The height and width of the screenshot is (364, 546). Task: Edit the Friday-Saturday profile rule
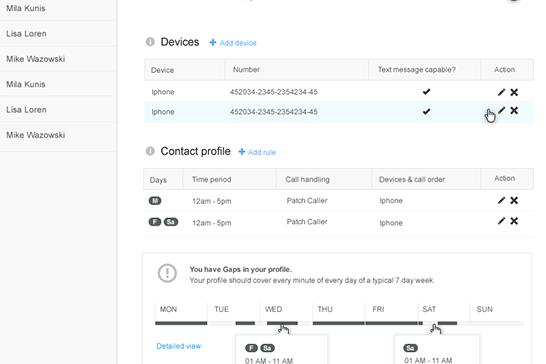click(x=501, y=221)
